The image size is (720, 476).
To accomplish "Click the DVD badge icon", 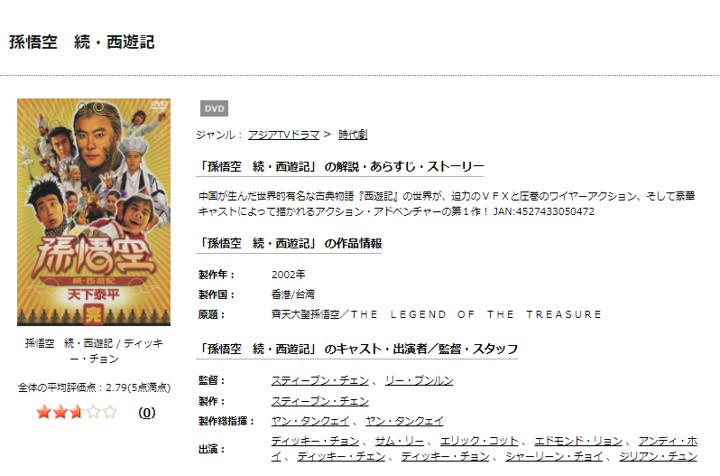I will [214, 108].
